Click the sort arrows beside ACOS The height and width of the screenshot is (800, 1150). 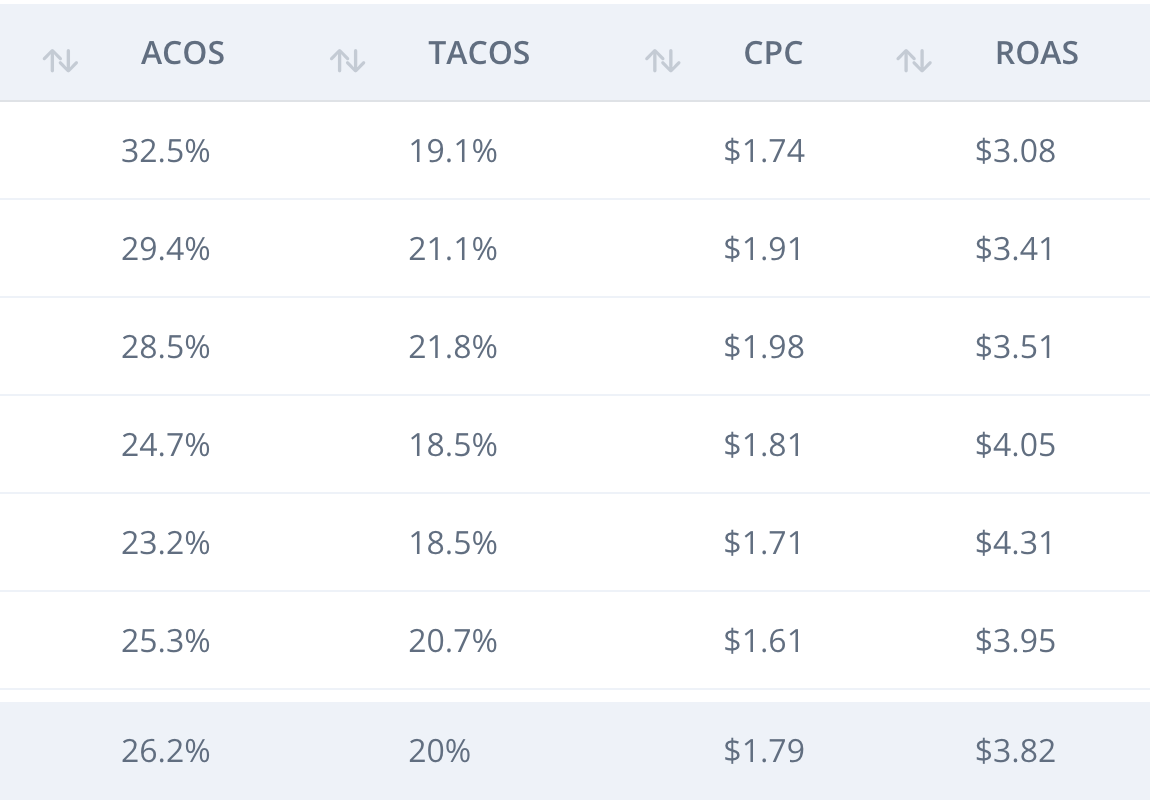(x=60, y=61)
